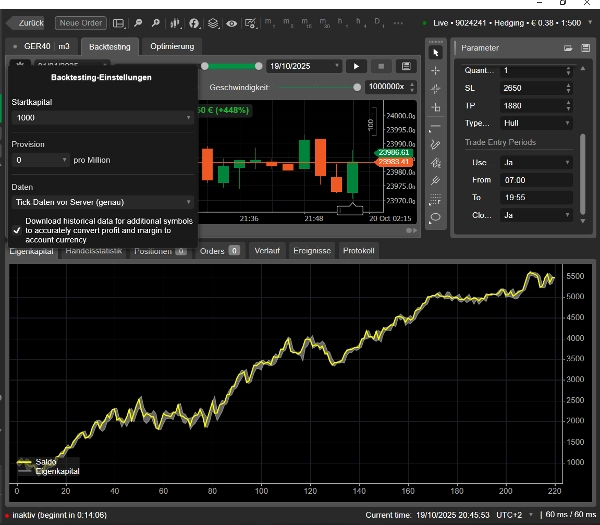Click the SL 2650 stepper arrows
The image size is (600, 525).
tap(568, 88)
